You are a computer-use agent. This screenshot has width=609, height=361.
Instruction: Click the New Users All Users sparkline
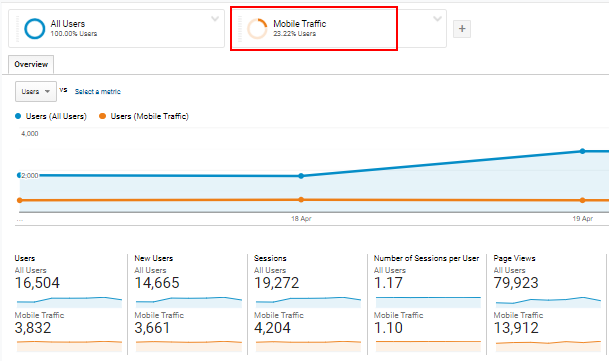[x=189, y=302]
